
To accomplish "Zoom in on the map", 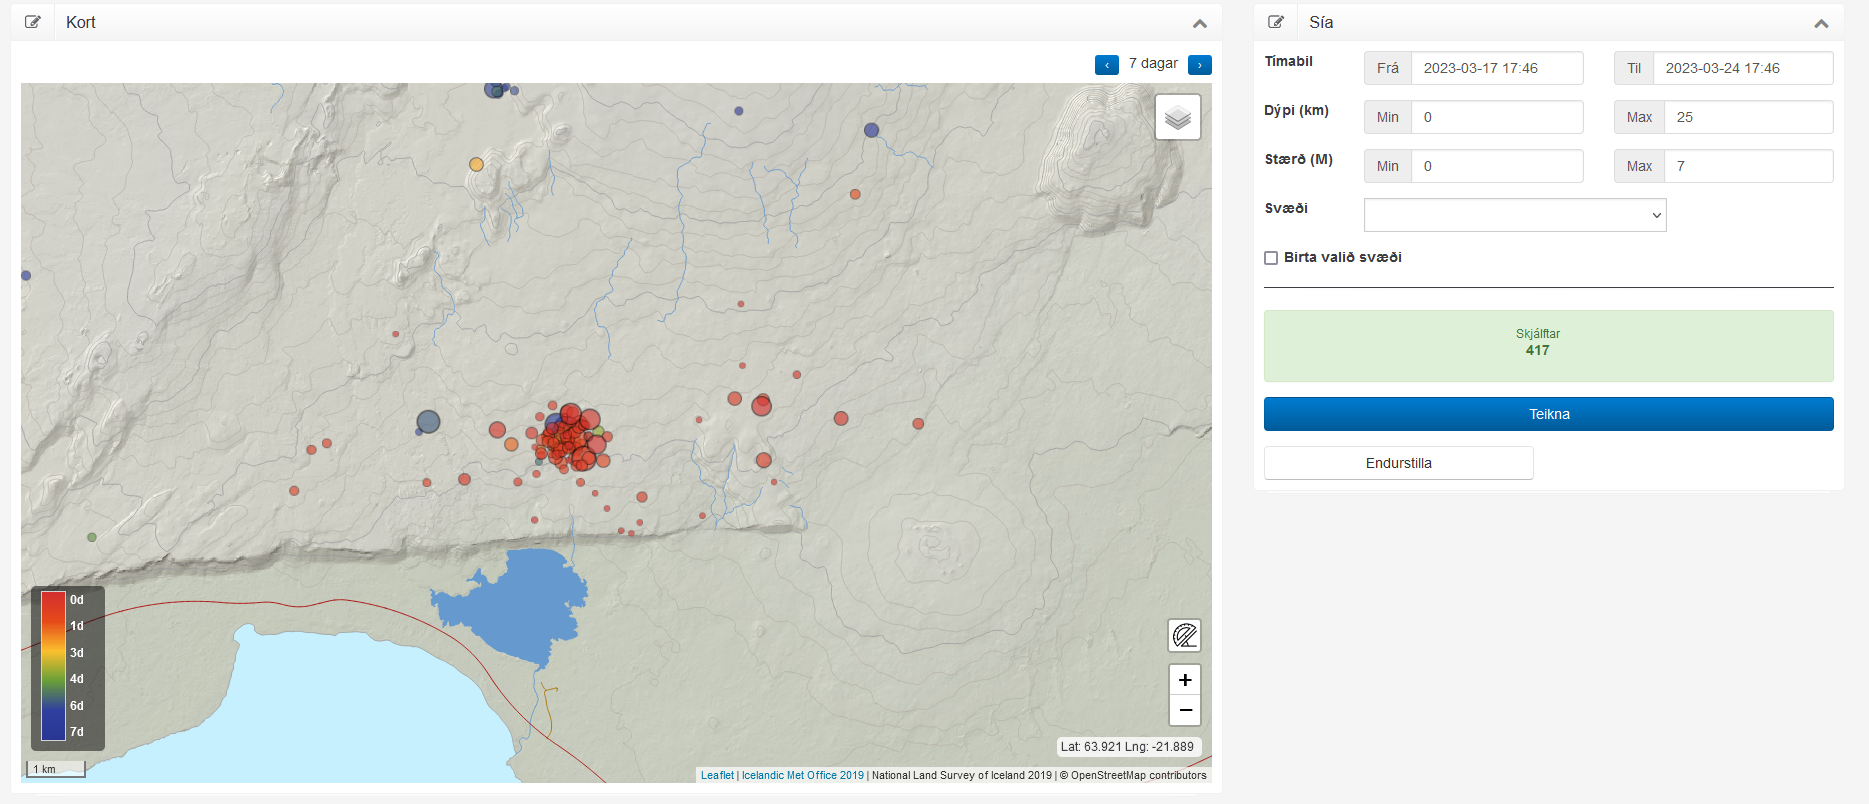I will click(x=1184, y=680).
